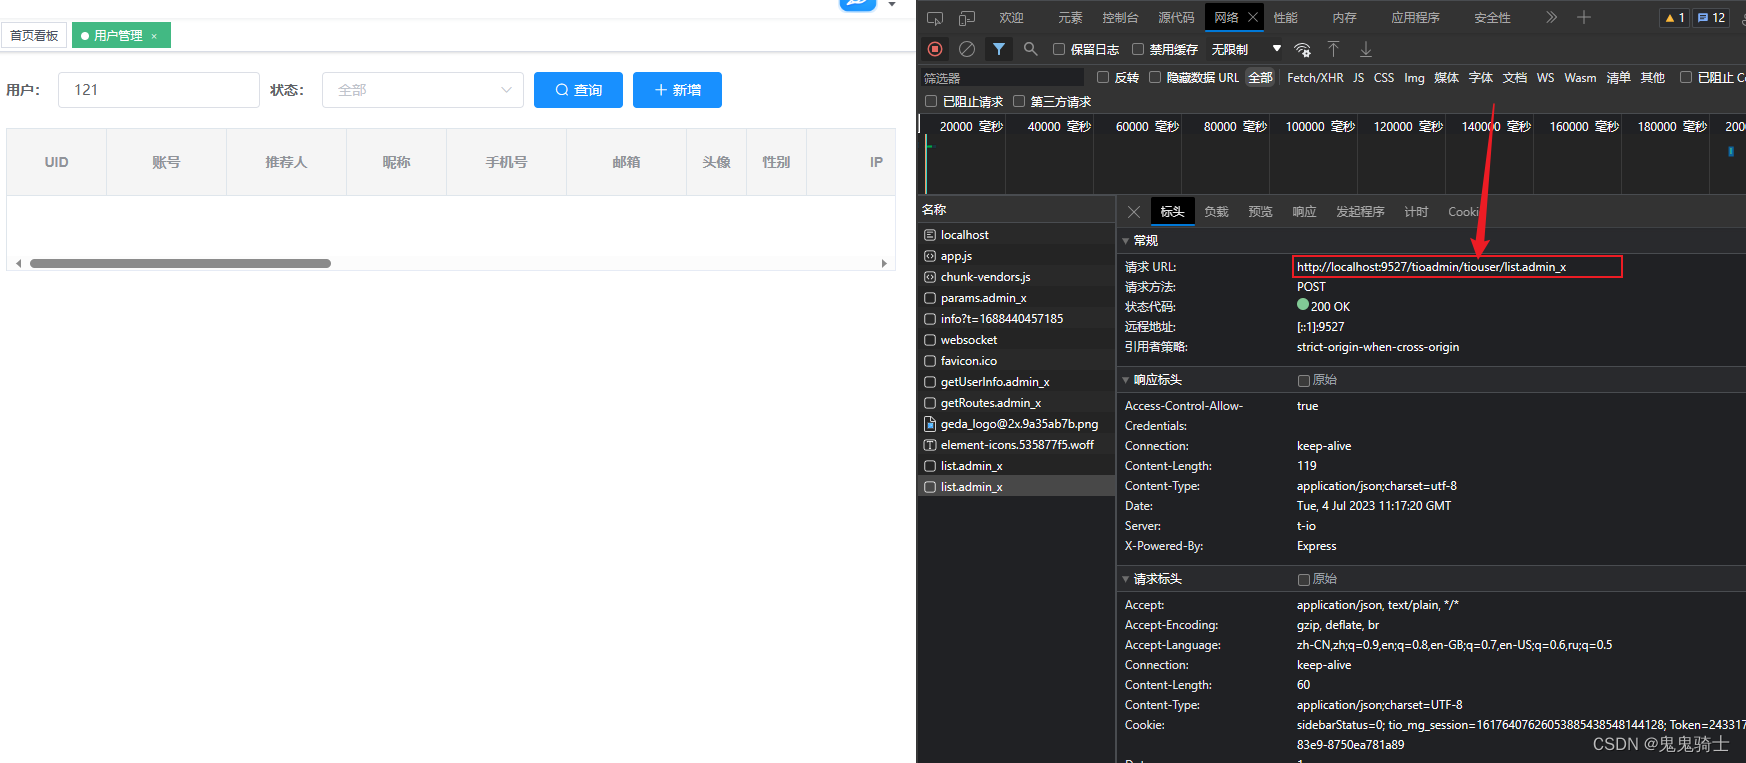Open throttling dropdown 无限制
The height and width of the screenshot is (763, 1746).
pos(1246,49)
